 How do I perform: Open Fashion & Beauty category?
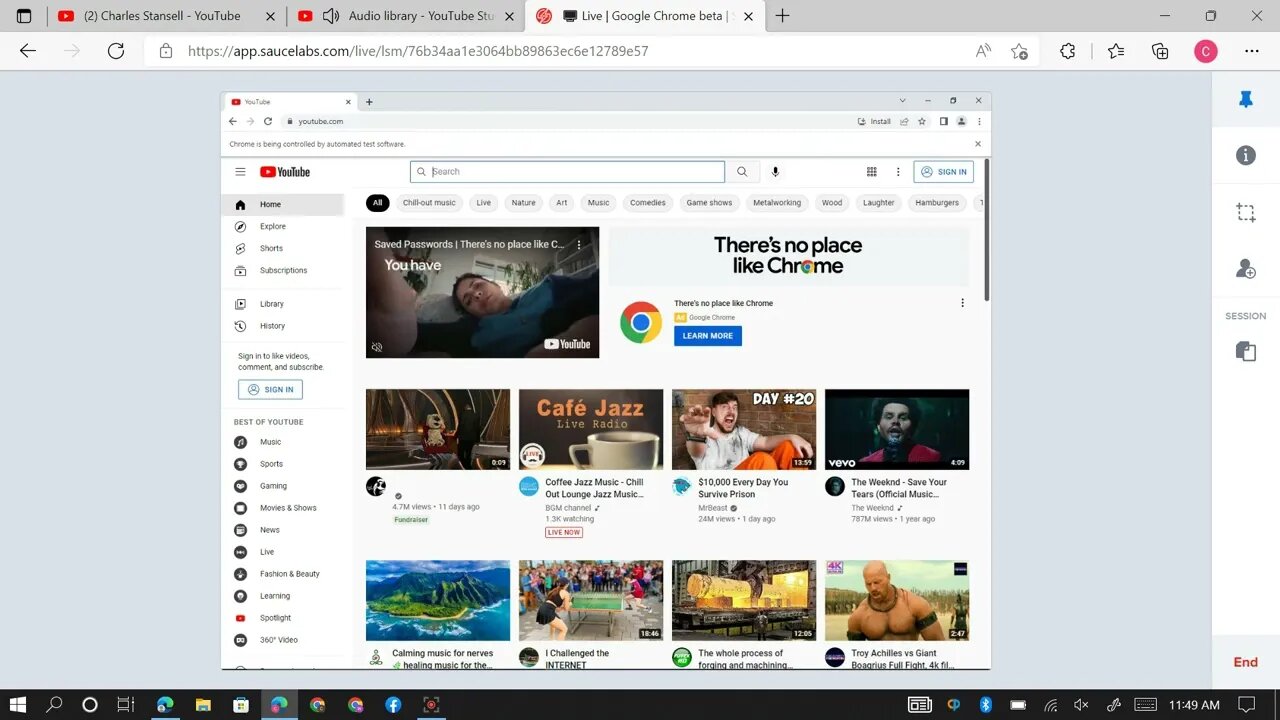[x=284, y=574]
